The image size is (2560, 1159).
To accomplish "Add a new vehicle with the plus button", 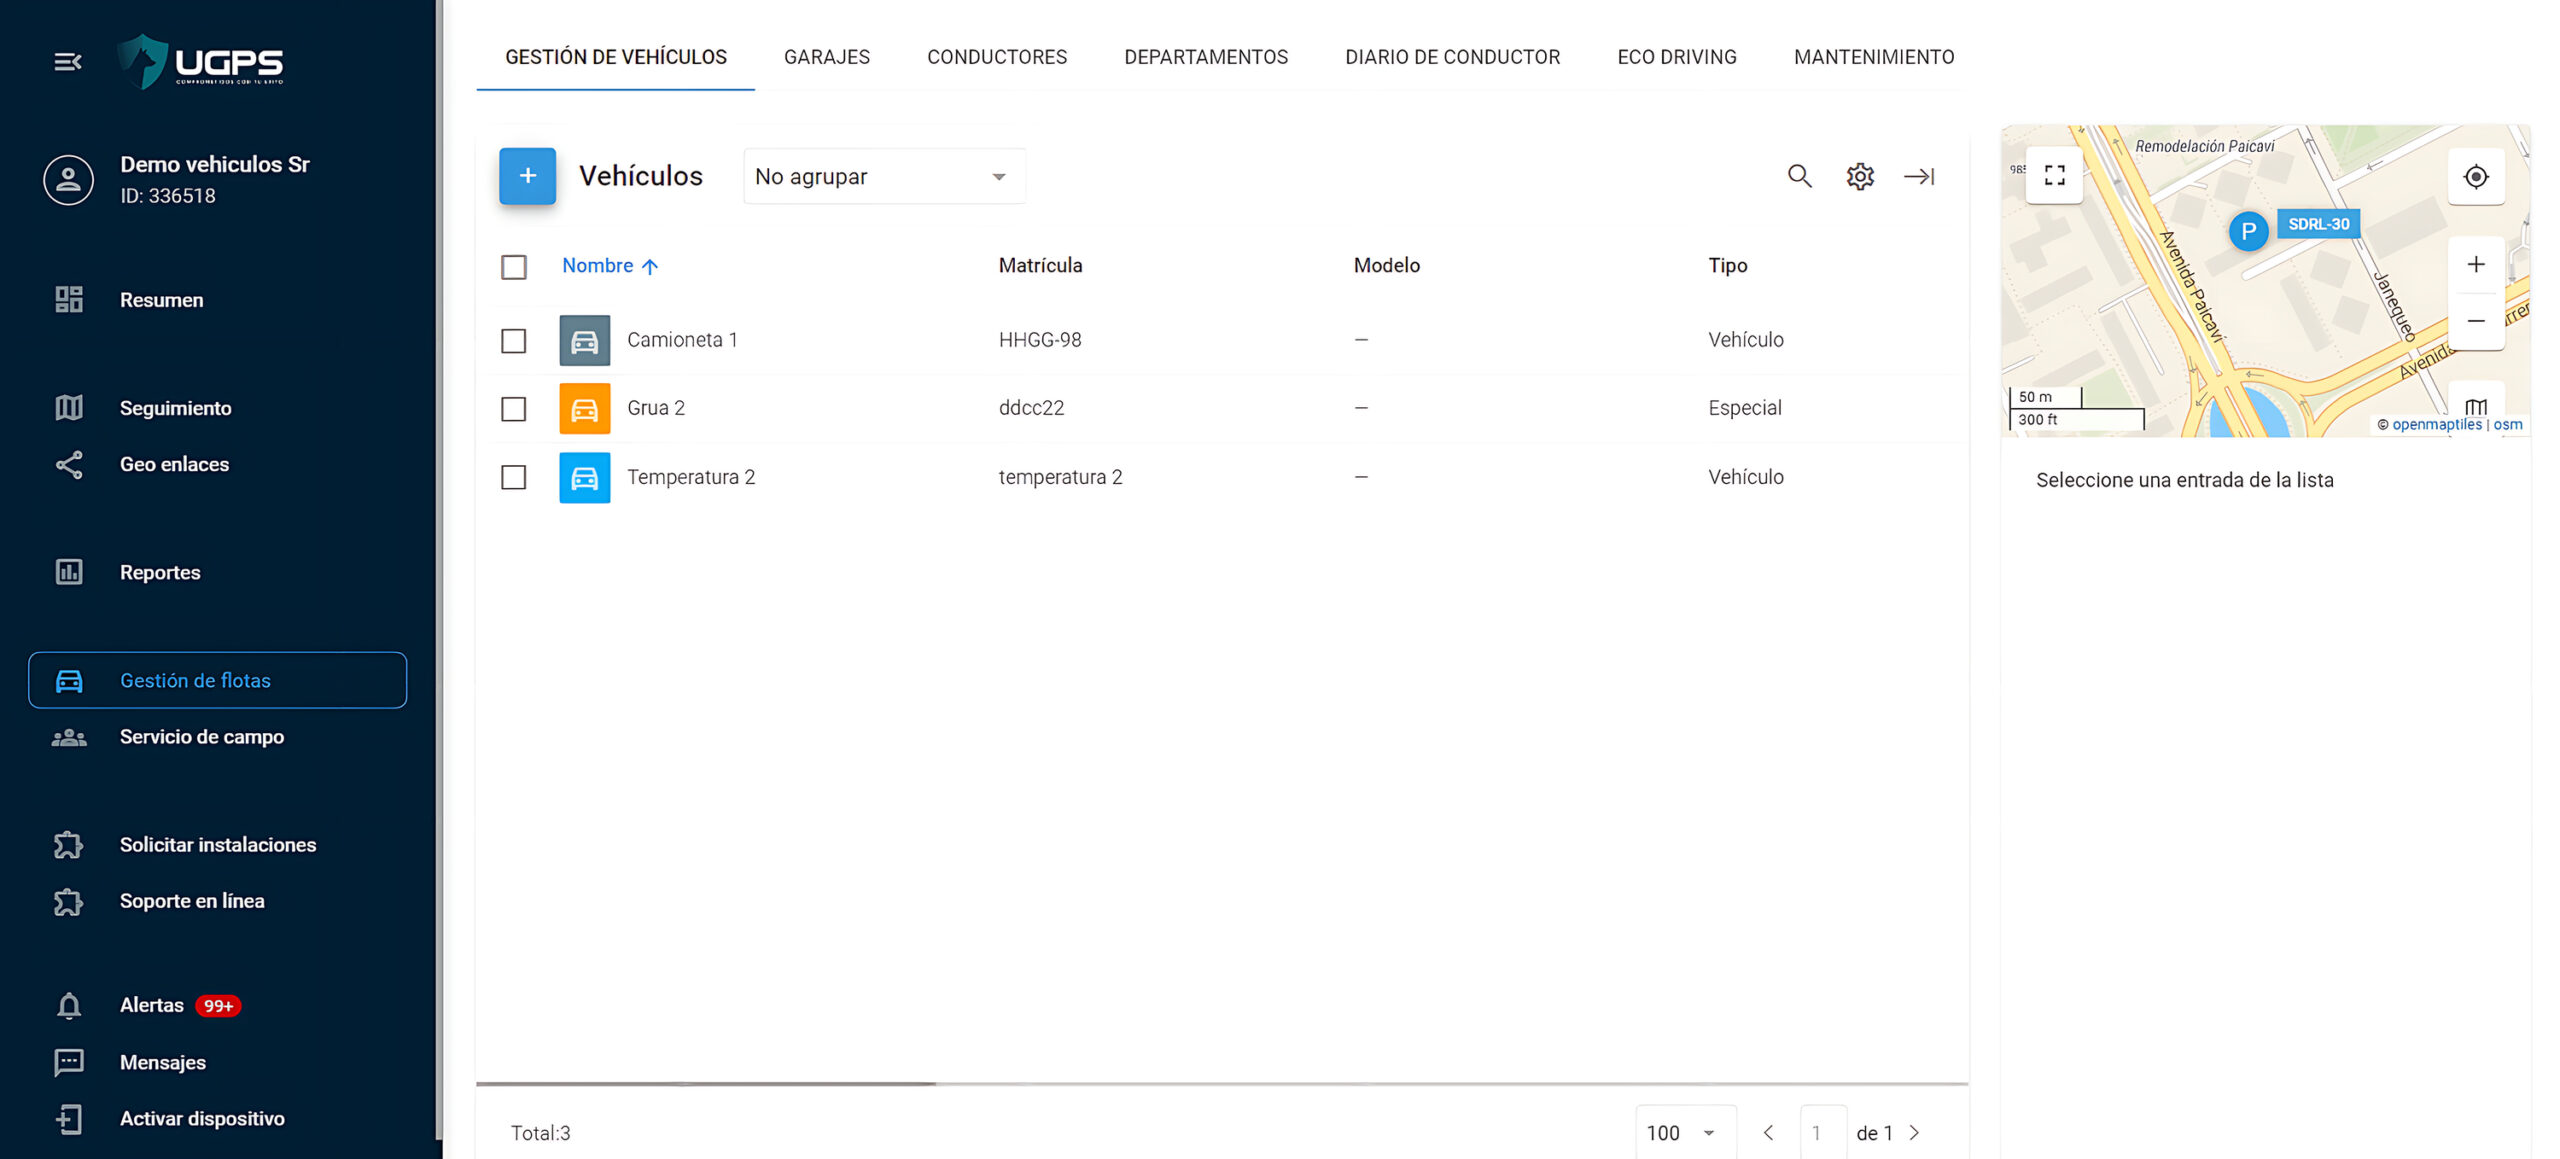I will click(x=527, y=176).
